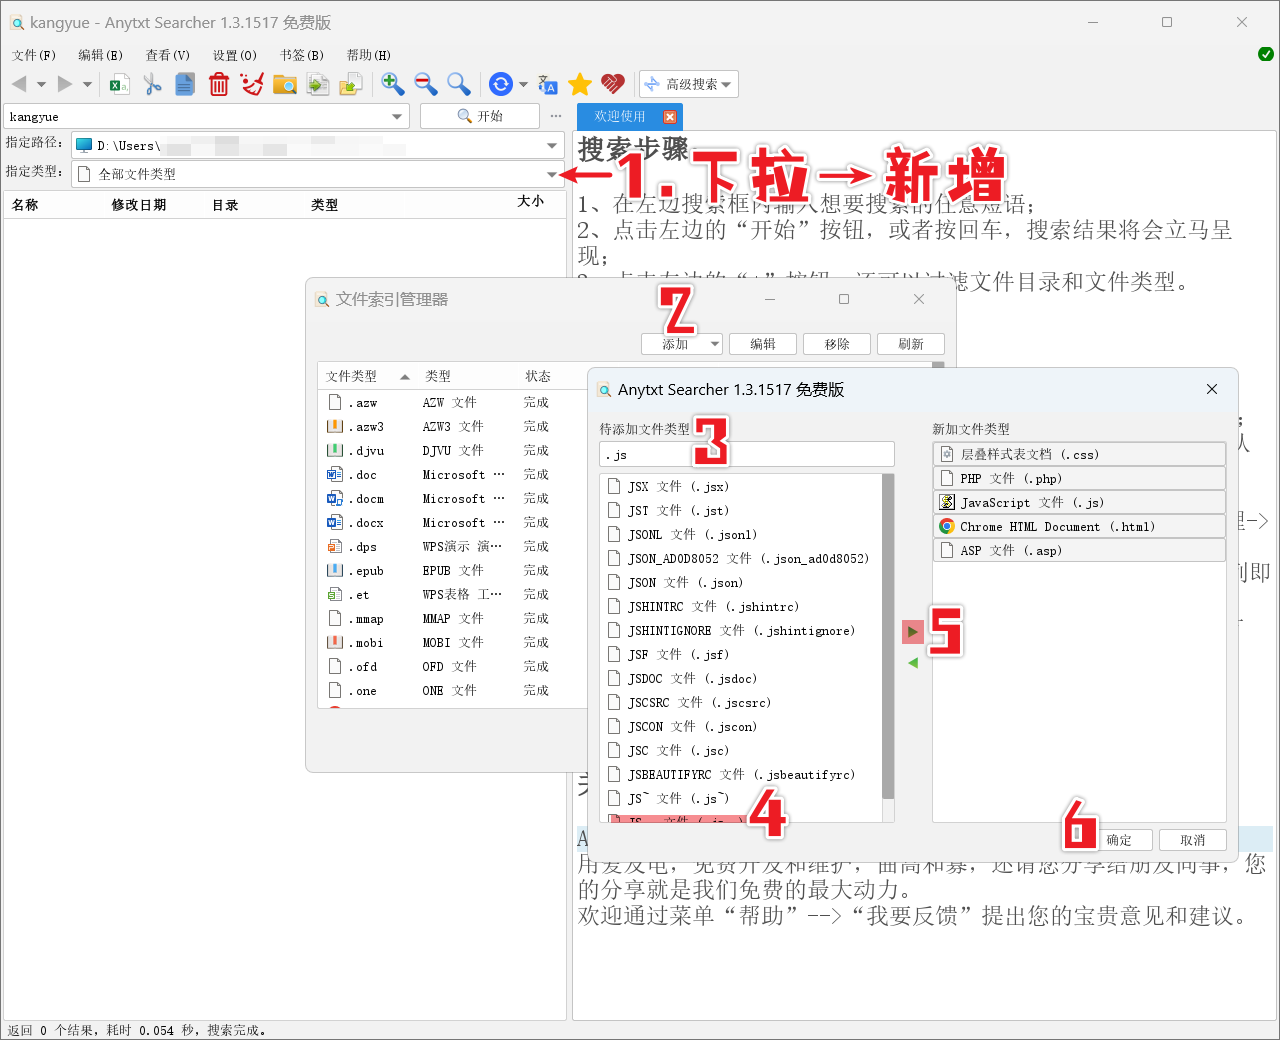
Task: Reset zoom with the plain magnifier
Action: tap(458, 84)
